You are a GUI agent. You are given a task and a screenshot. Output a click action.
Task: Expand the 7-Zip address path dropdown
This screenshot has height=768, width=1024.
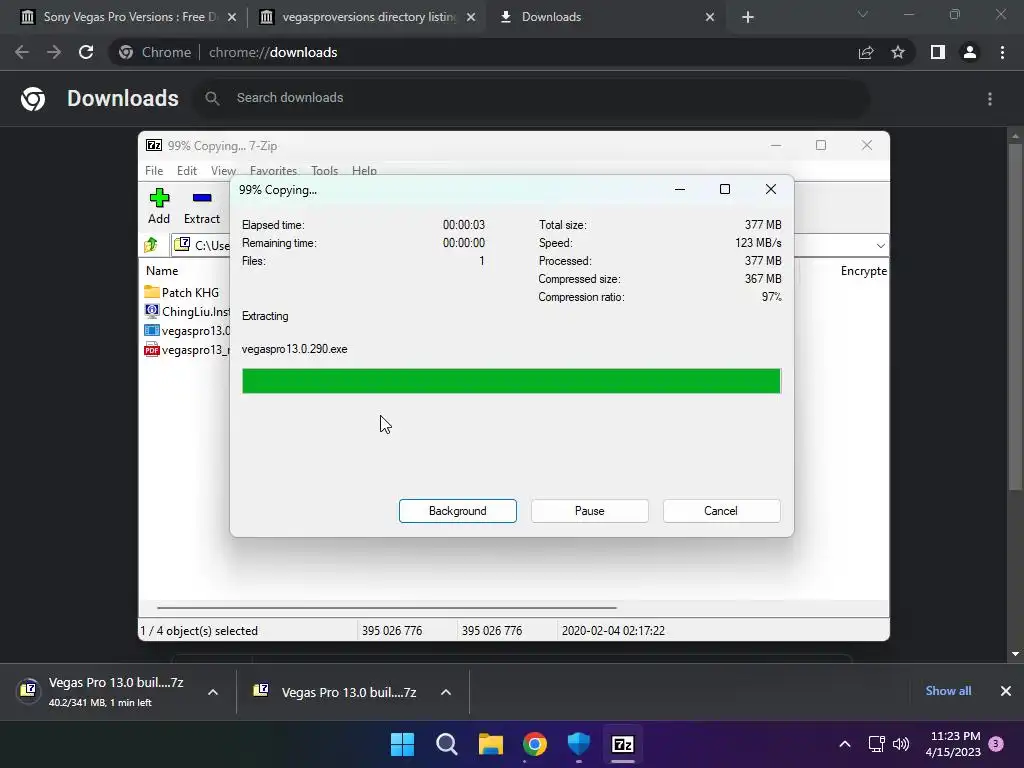tap(880, 246)
